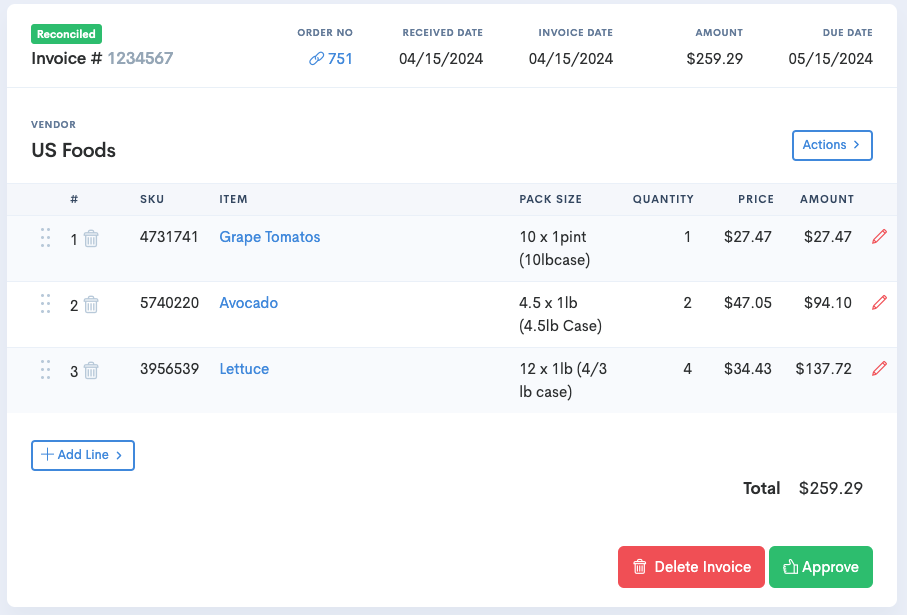Click the SKU column header
The image size is (907, 615).
(x=152, y=199)
